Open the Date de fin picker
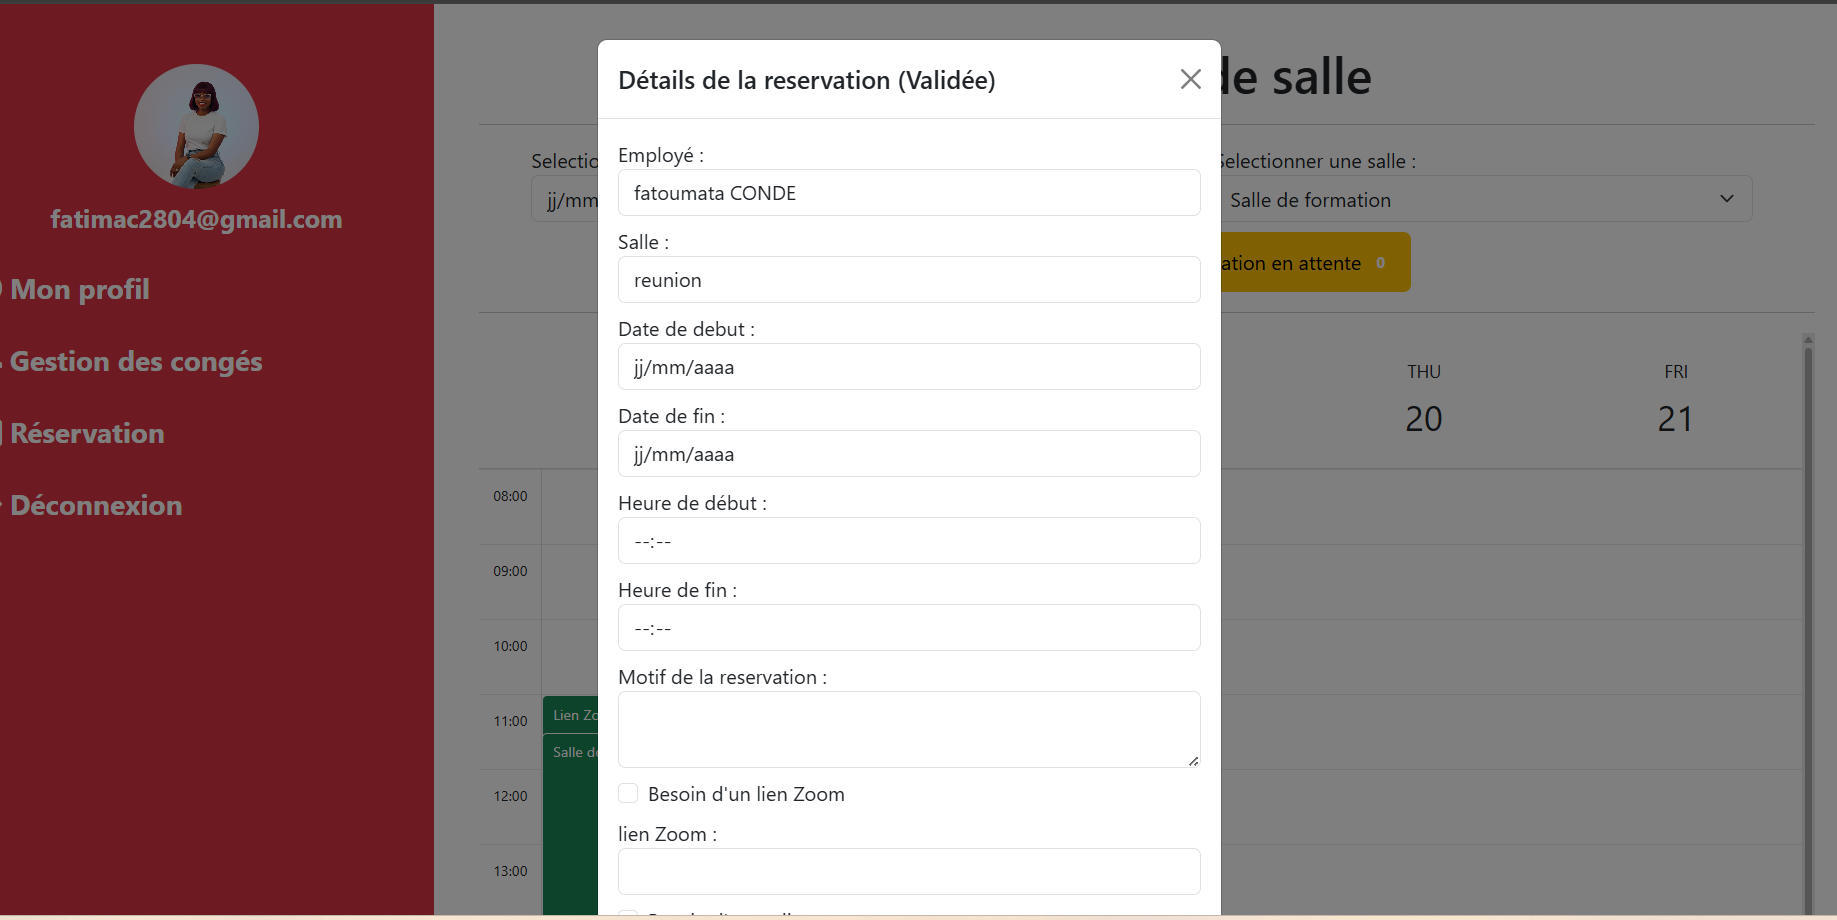This screenshot has height=920, width=1837. pos(909,453)
